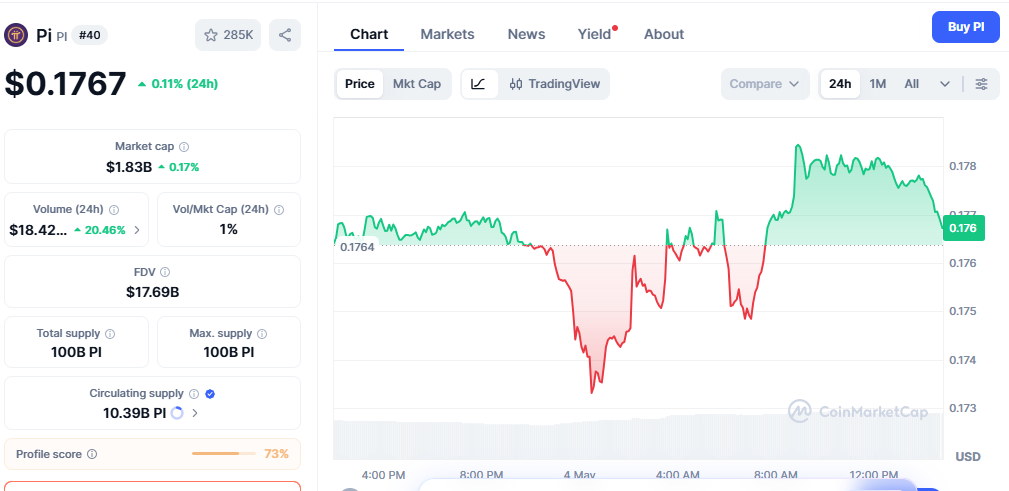Expand Circulating supply details chevron

point(195,413)
